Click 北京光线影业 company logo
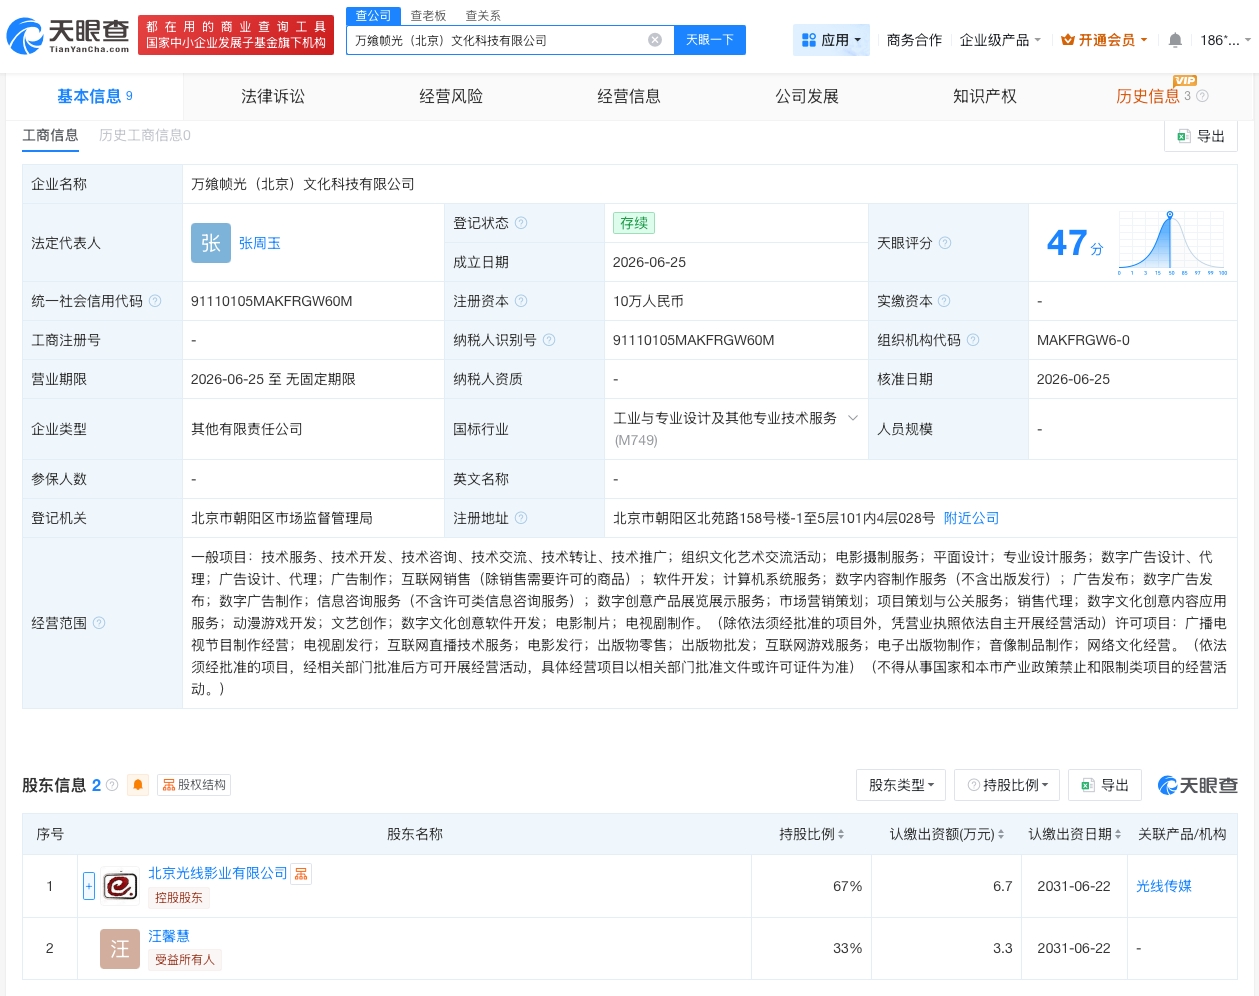 [120, 886]
